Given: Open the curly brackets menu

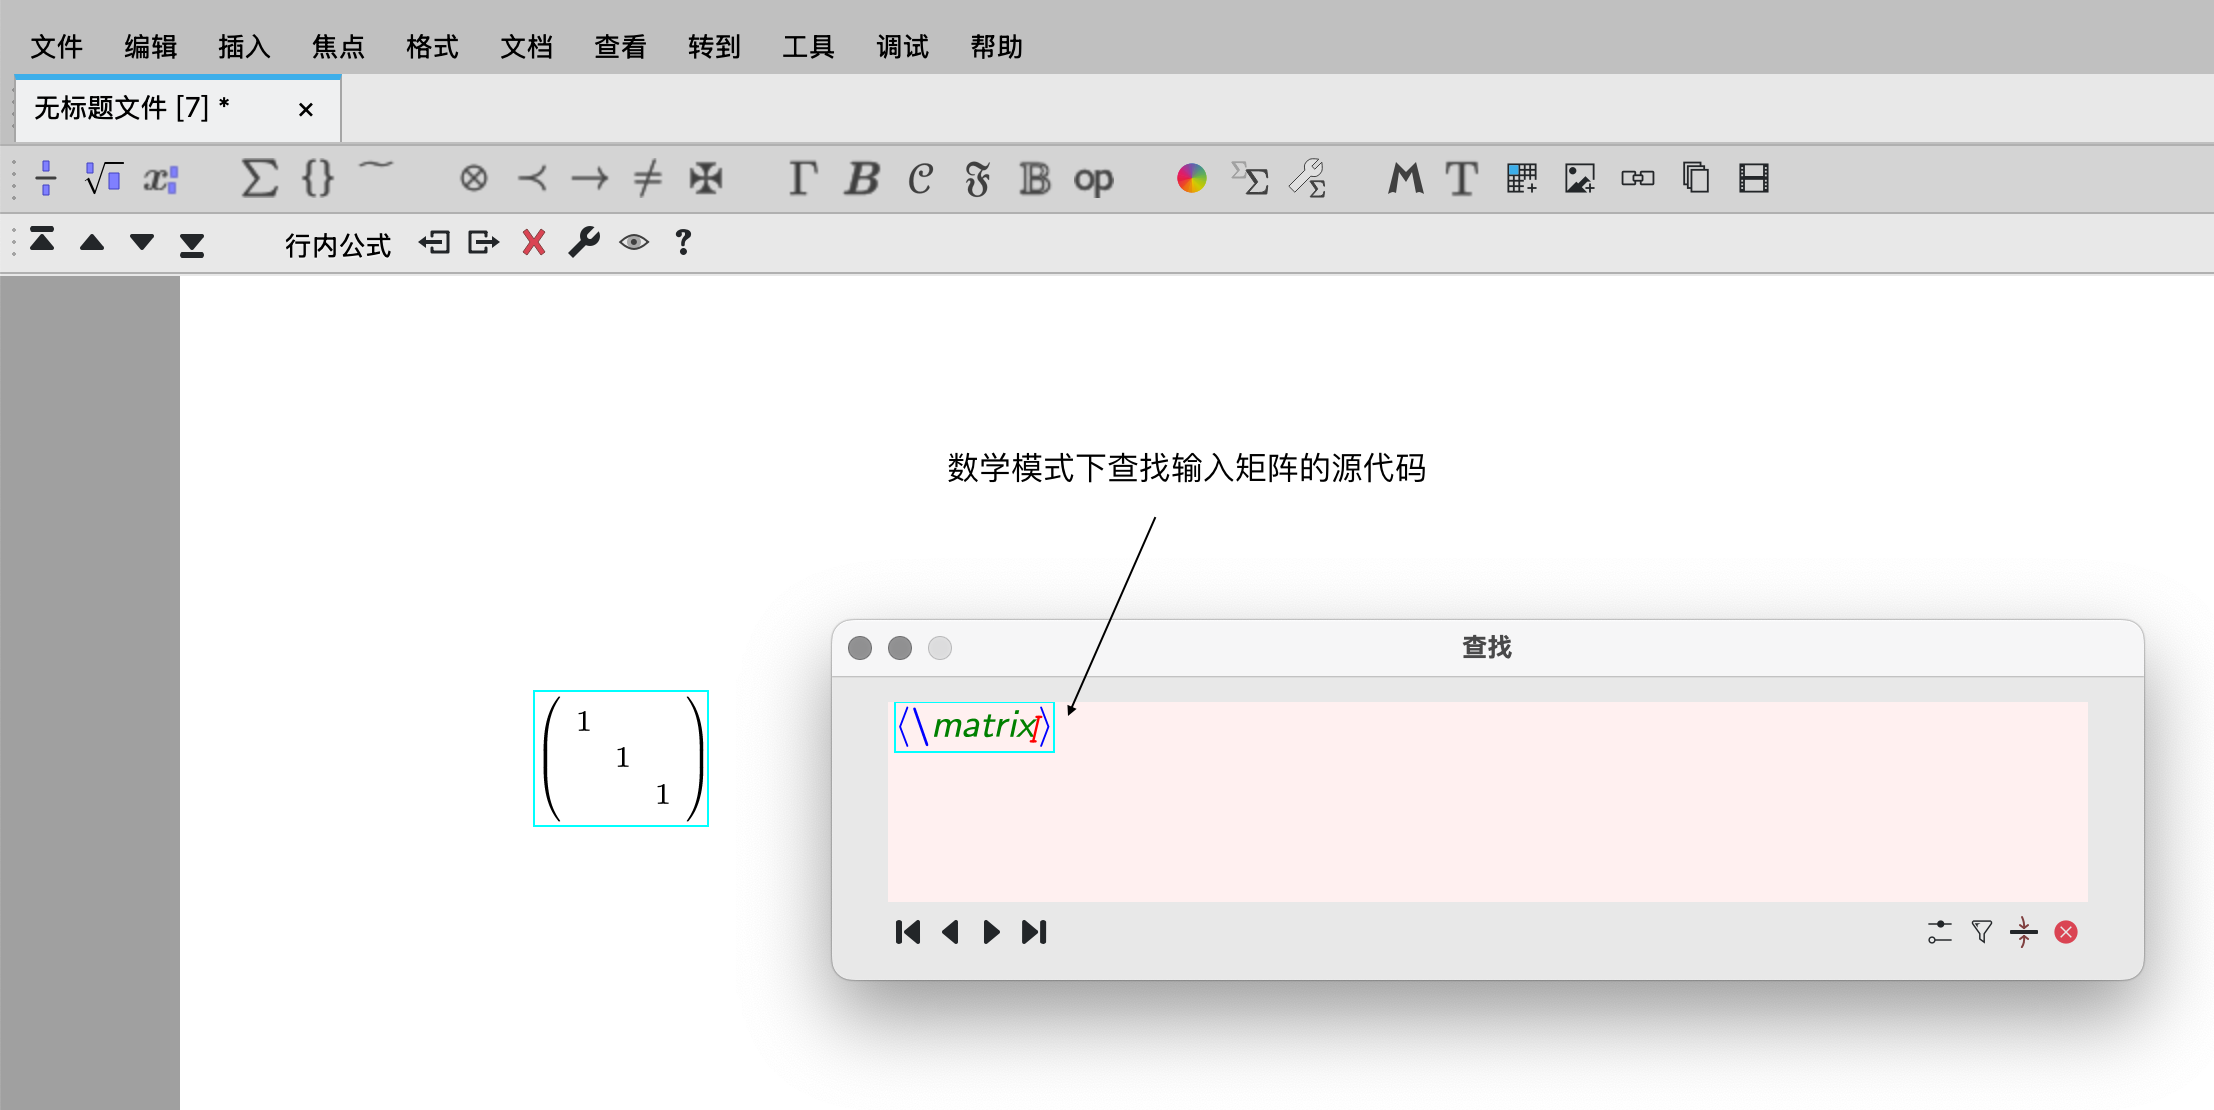Looking at the screenshot, I should [318, 178].
